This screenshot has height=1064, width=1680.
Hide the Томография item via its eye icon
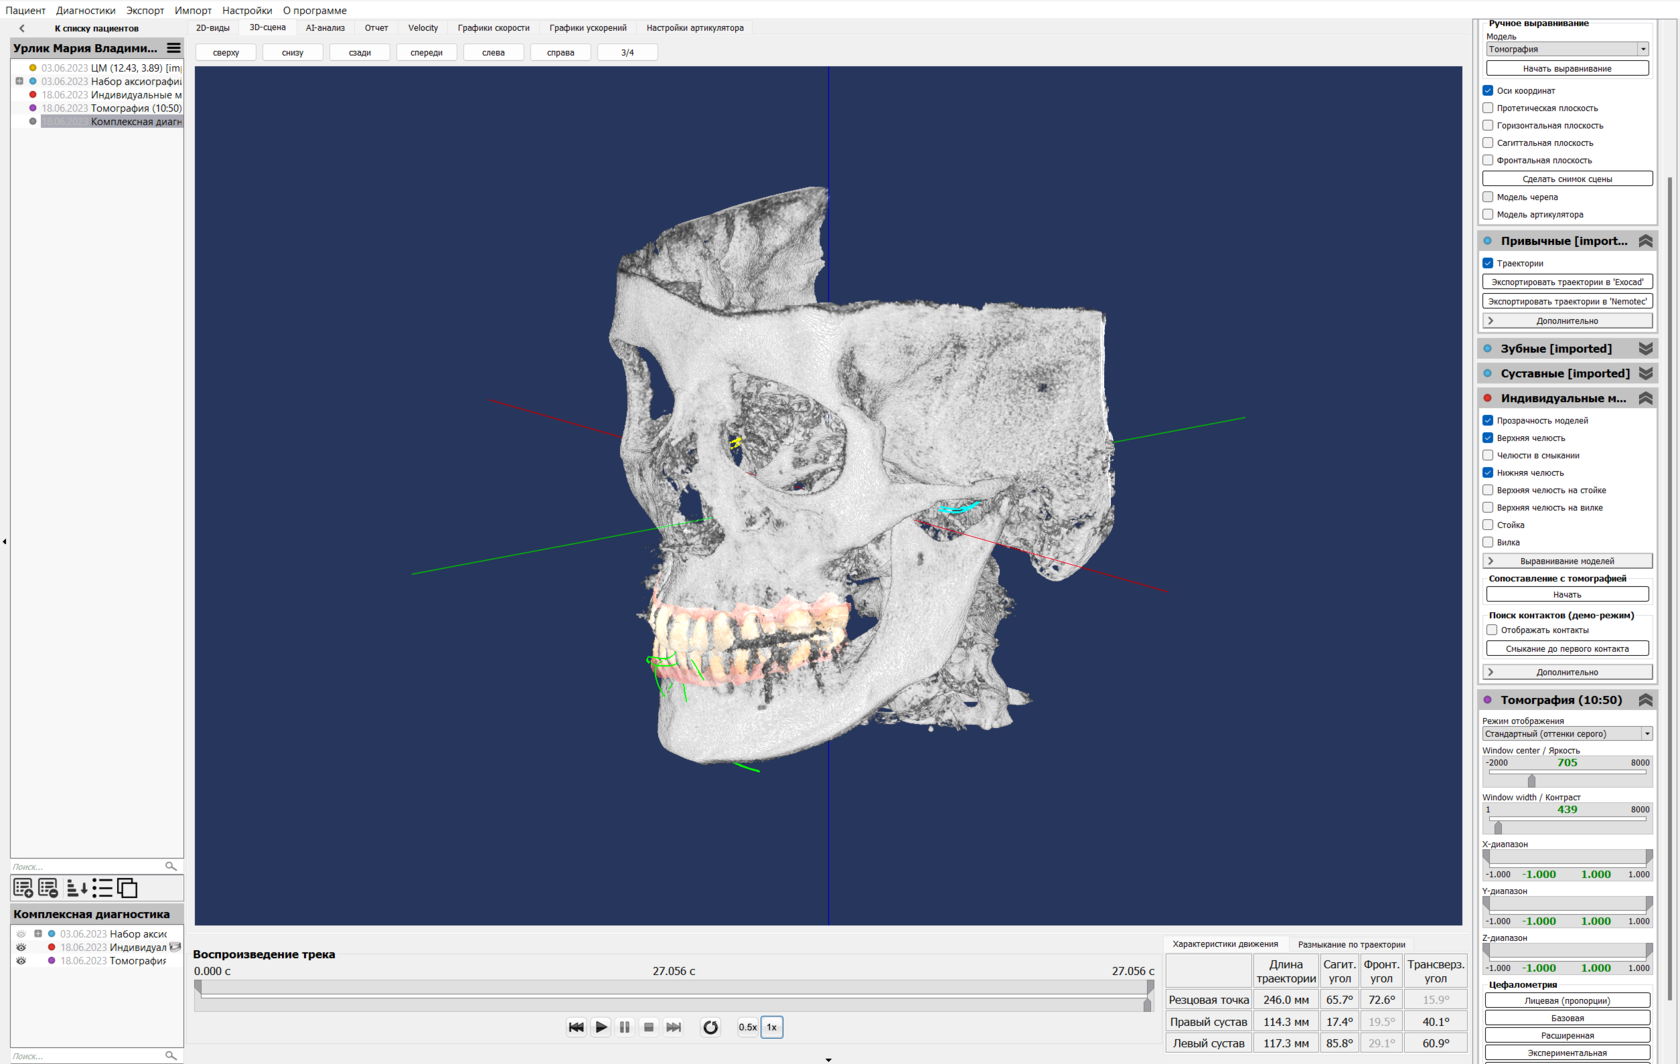tap(21, 961)
